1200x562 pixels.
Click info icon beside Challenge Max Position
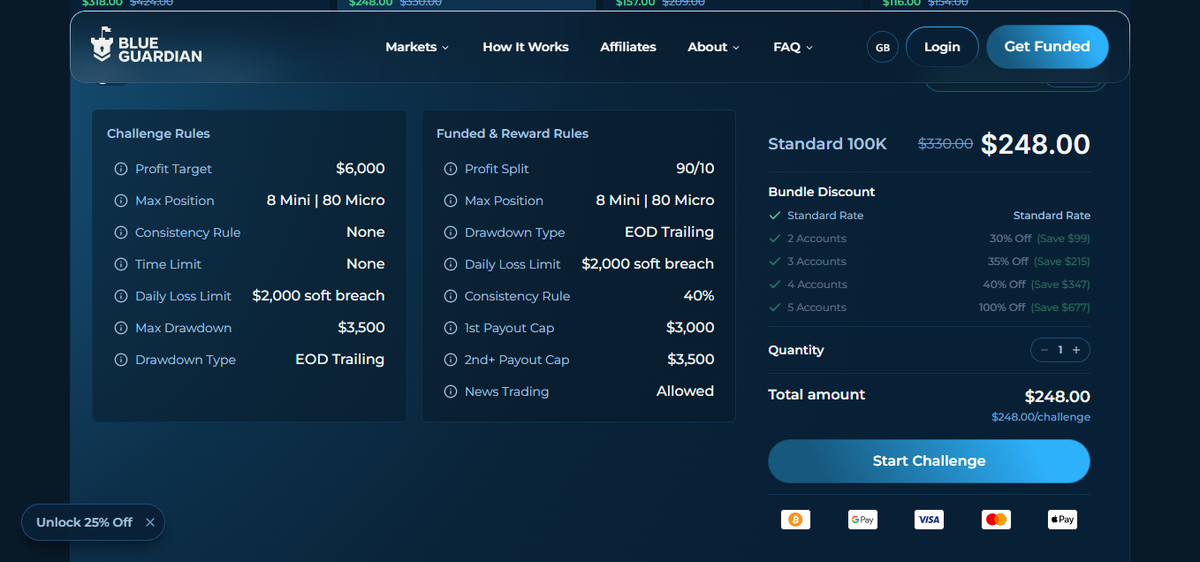pyautogui.click(x=121, y=201)
